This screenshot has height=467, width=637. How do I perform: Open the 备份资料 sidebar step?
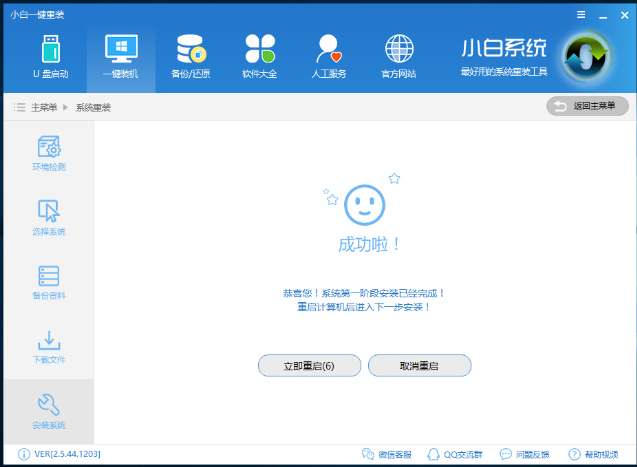tap(49, 282)
